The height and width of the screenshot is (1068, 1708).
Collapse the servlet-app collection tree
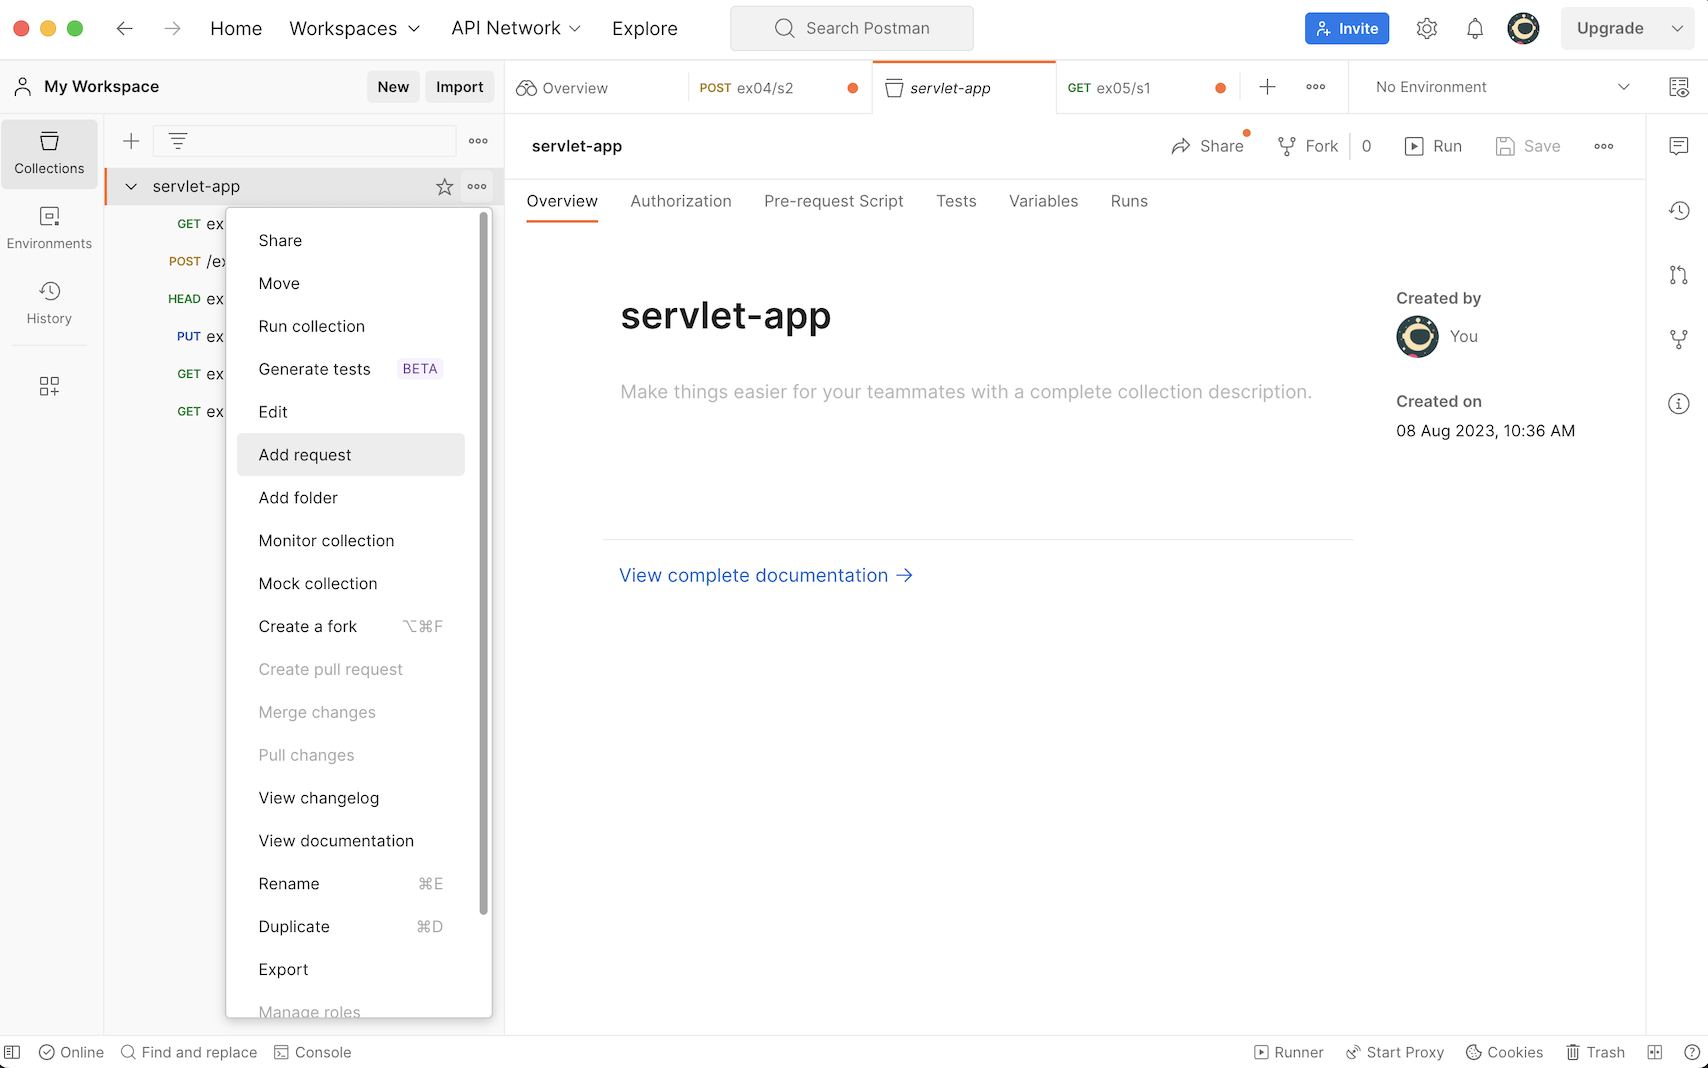pos(131,186)
